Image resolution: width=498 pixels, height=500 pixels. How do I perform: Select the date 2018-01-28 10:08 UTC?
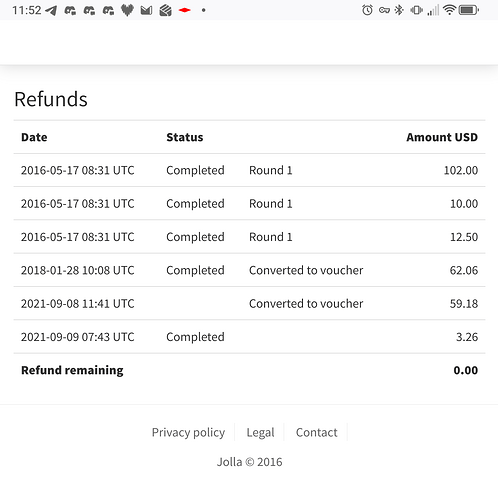click(x=78, y=270)
